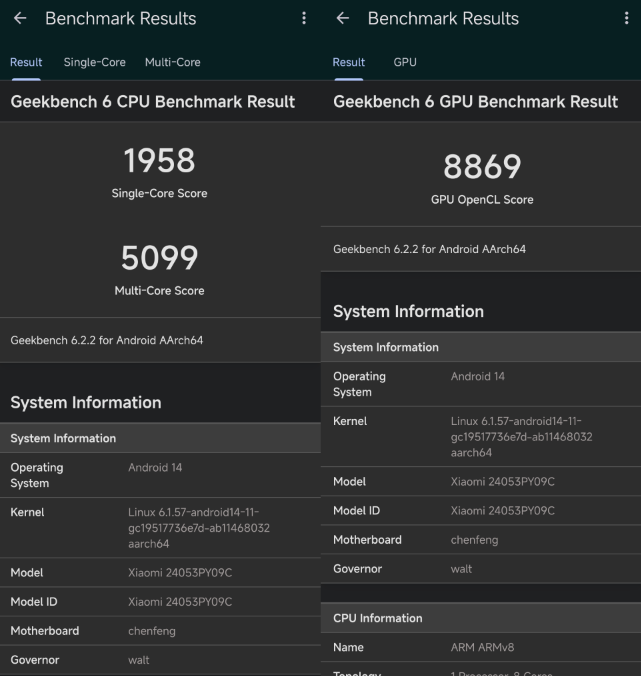Switch to the Single-Core tab
This screenshot has width=641, height=676.
(x=94, y=63)
